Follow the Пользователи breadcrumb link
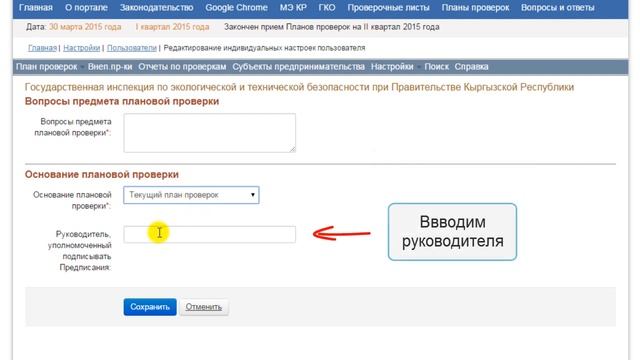 pyautogui.click(x=132, y=48)
